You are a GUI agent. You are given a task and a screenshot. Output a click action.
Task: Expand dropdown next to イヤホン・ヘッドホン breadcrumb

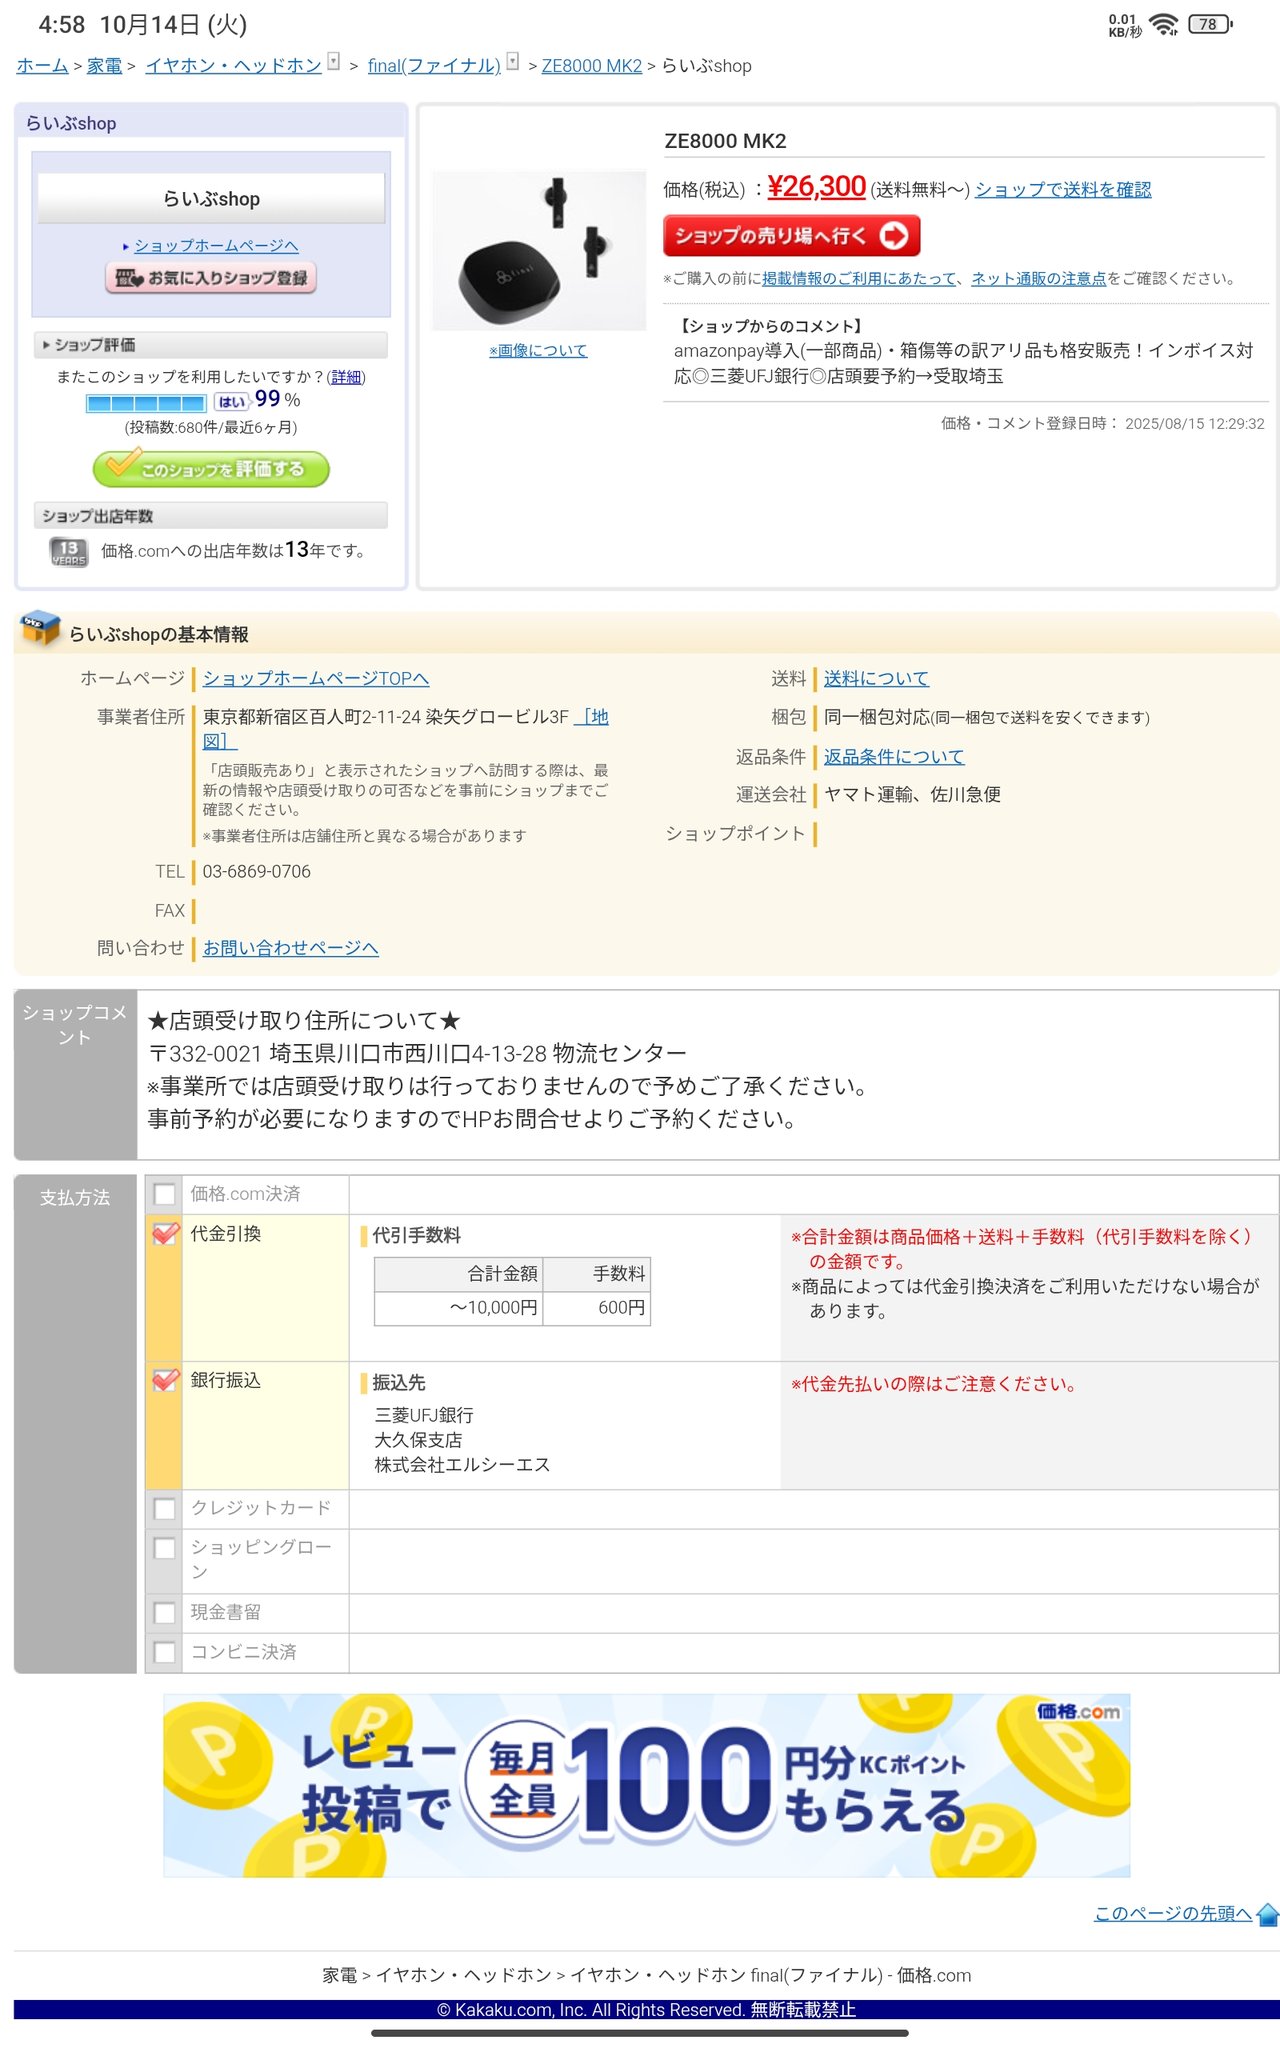(334, 61)
